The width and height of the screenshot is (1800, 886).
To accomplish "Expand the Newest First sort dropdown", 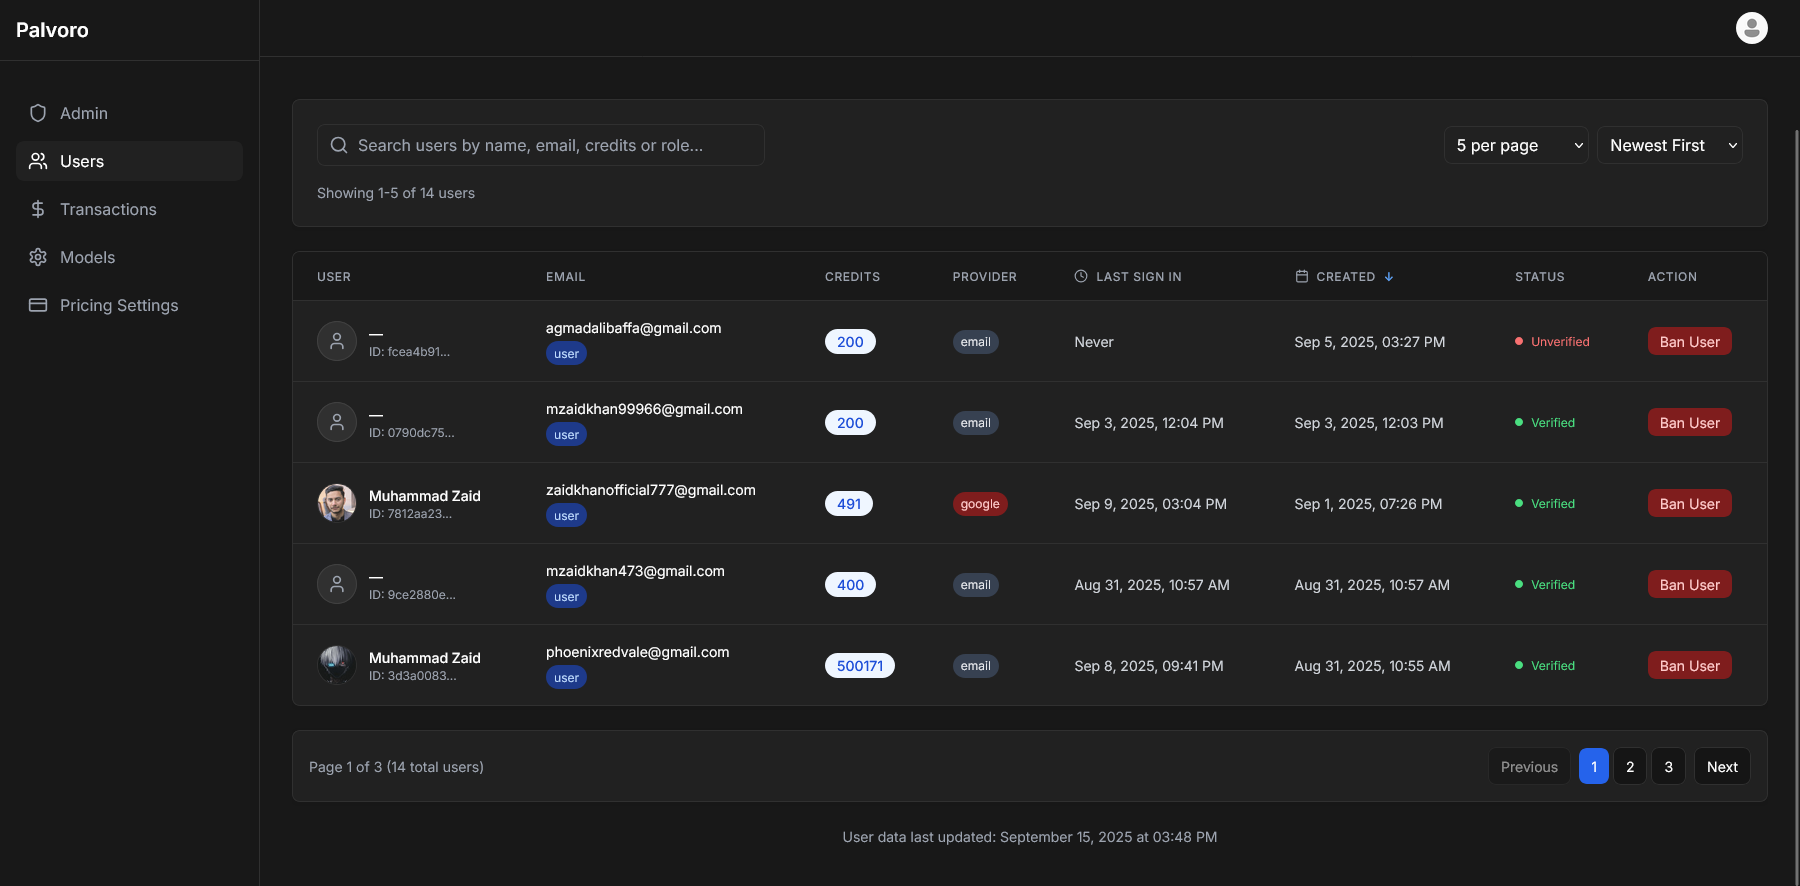I will [x=1669, y=145].
